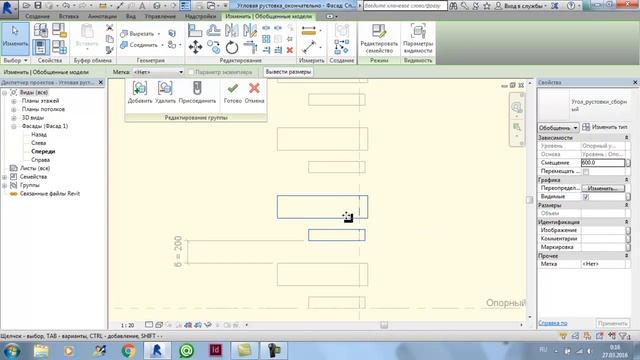Open the Вид ribbon tab
The width and height of the screenshot is (640, 360).
point(131,16)
